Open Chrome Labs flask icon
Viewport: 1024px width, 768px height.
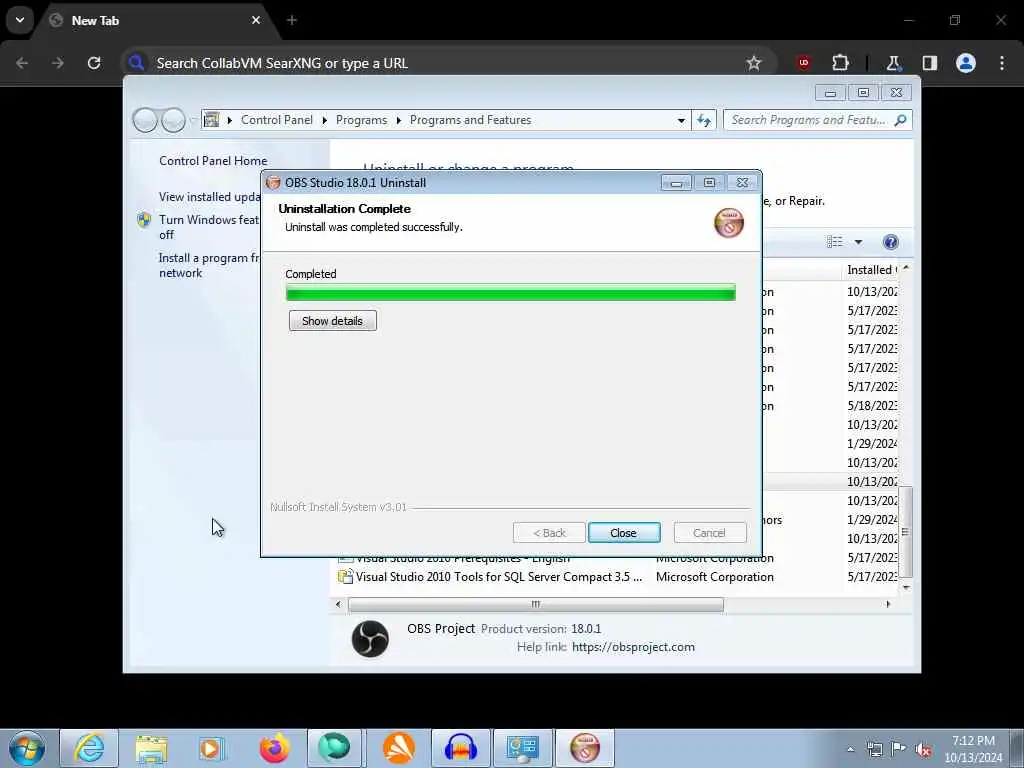tap(893, 63)
